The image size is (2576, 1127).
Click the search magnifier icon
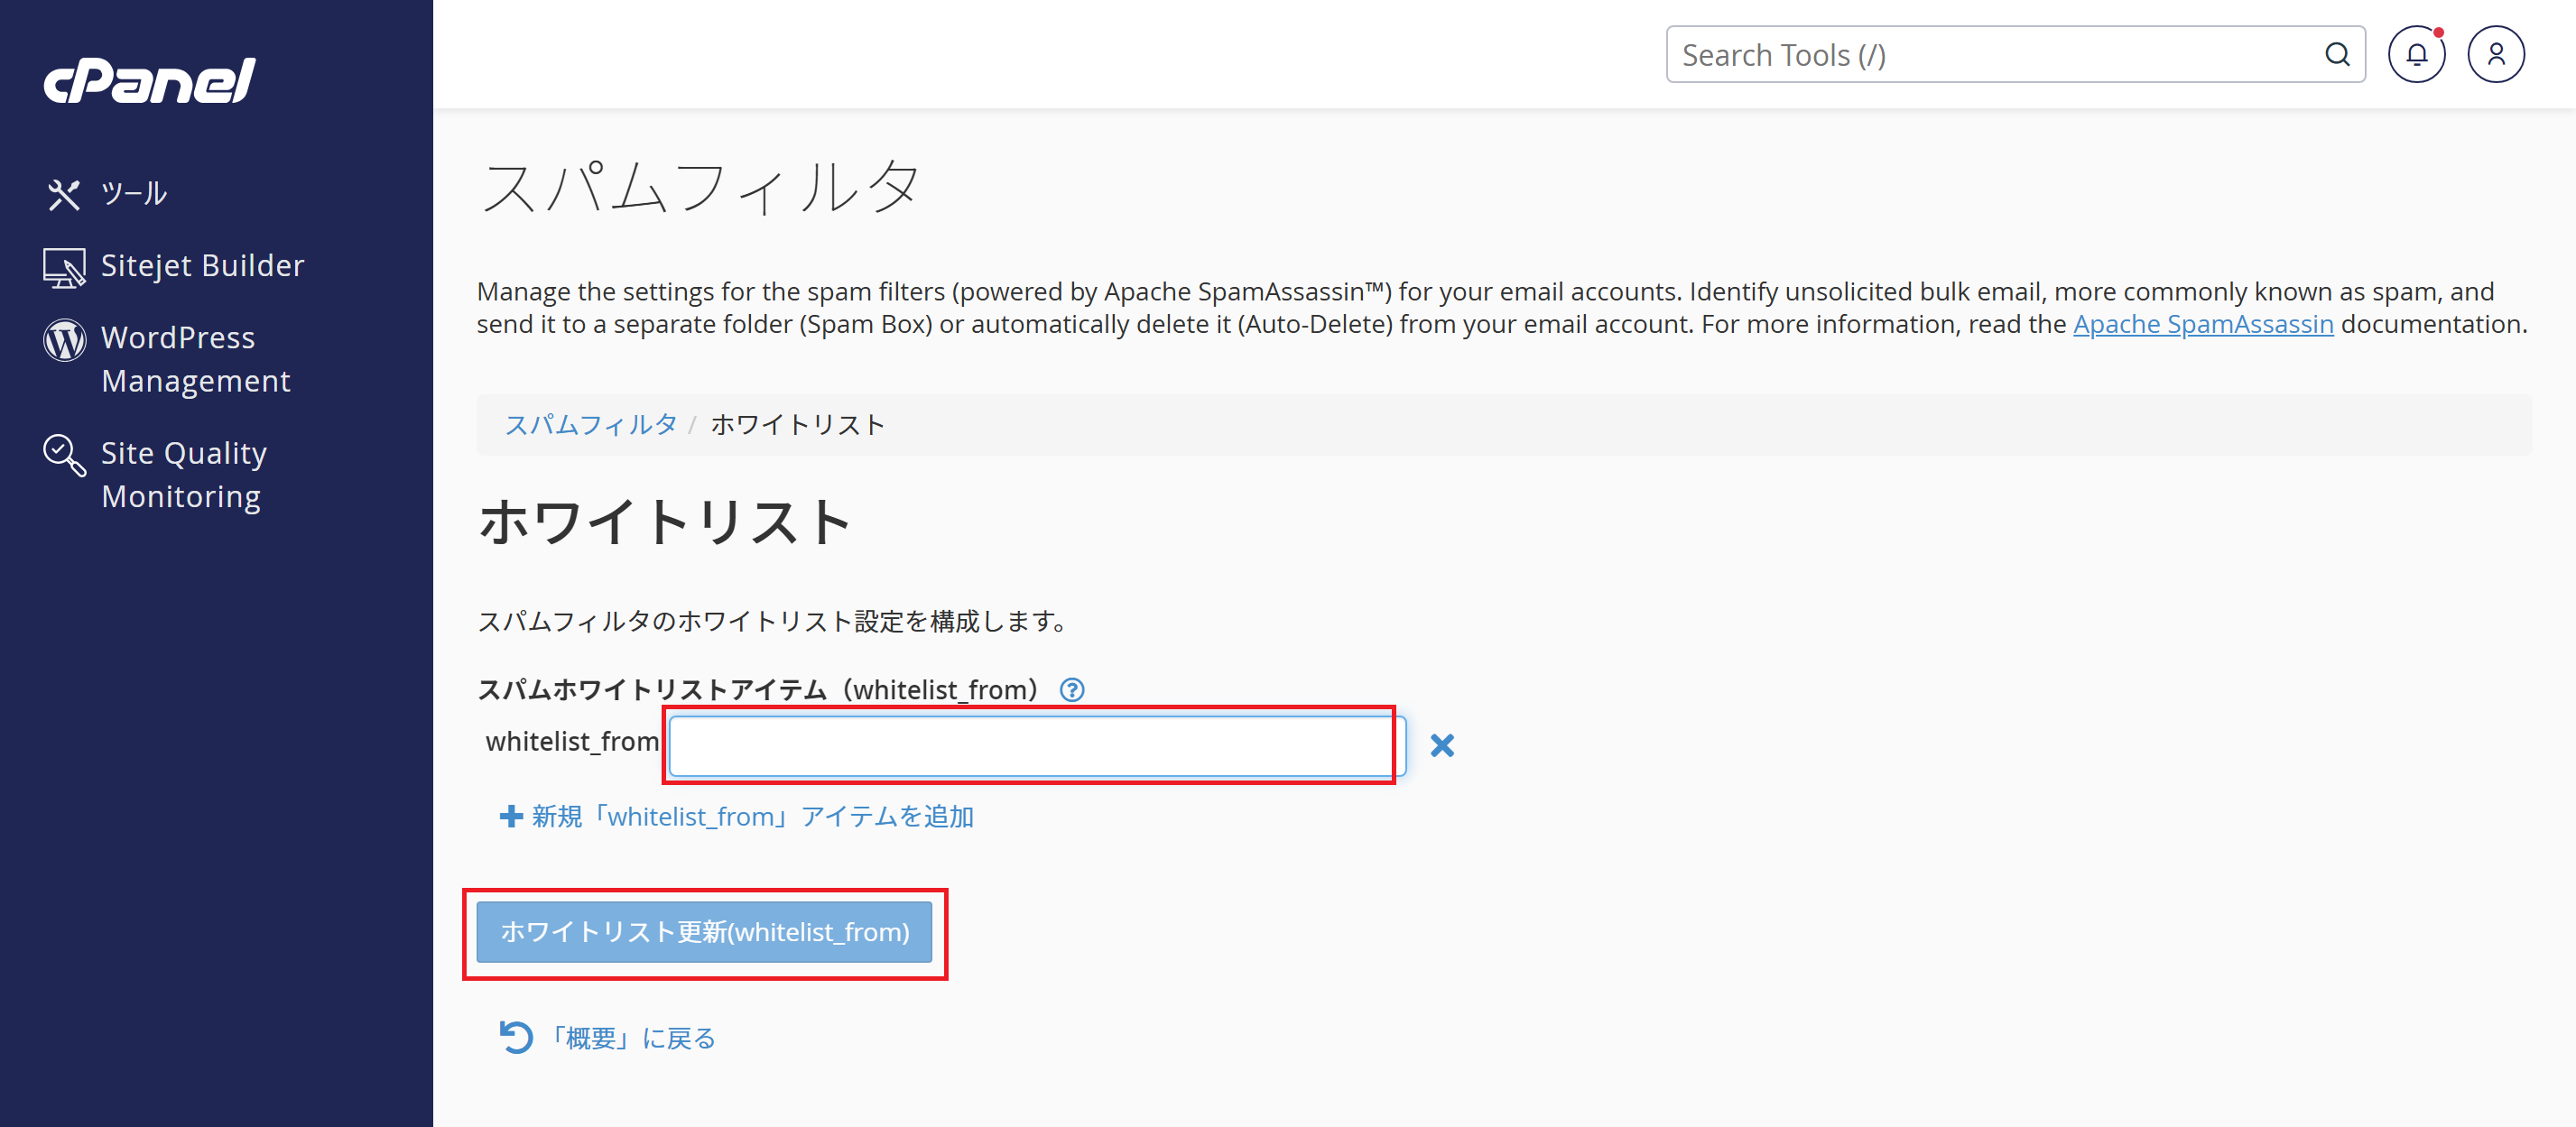(2337, 55)
